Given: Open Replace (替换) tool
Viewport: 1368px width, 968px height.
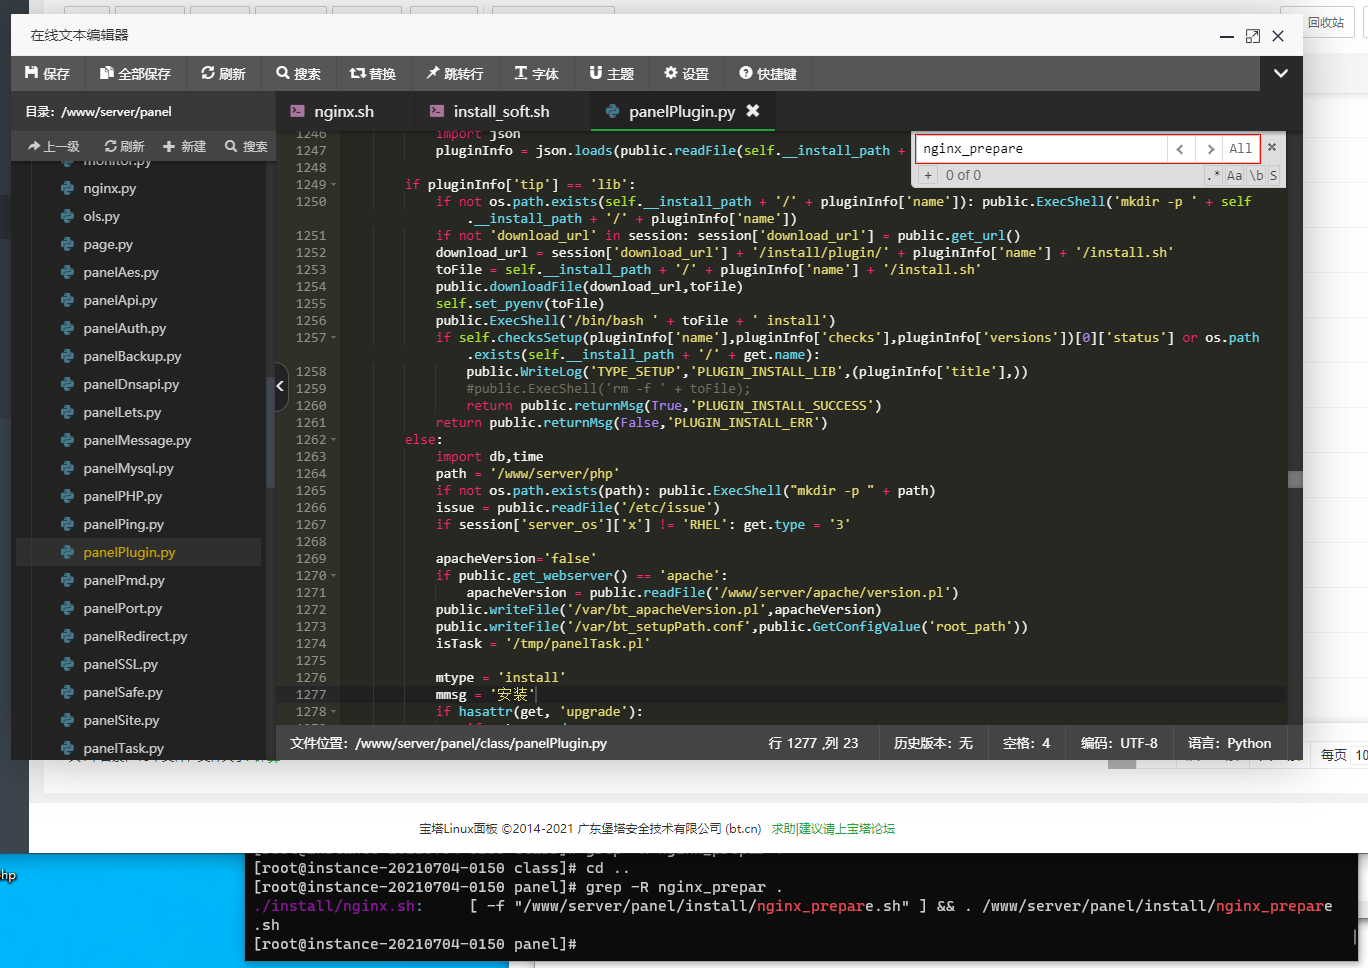Looking at the screenshot, I should [x=373, y=73].
